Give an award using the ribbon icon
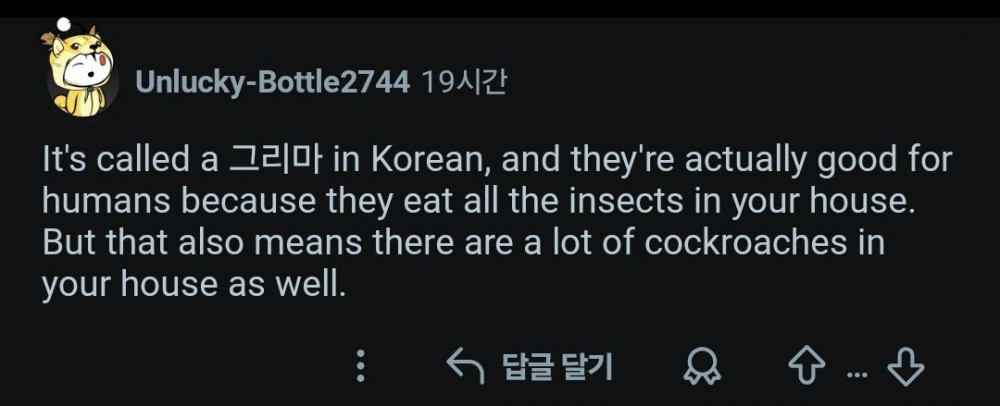Screen dimensions: 1000x406 tap(701, 367)
